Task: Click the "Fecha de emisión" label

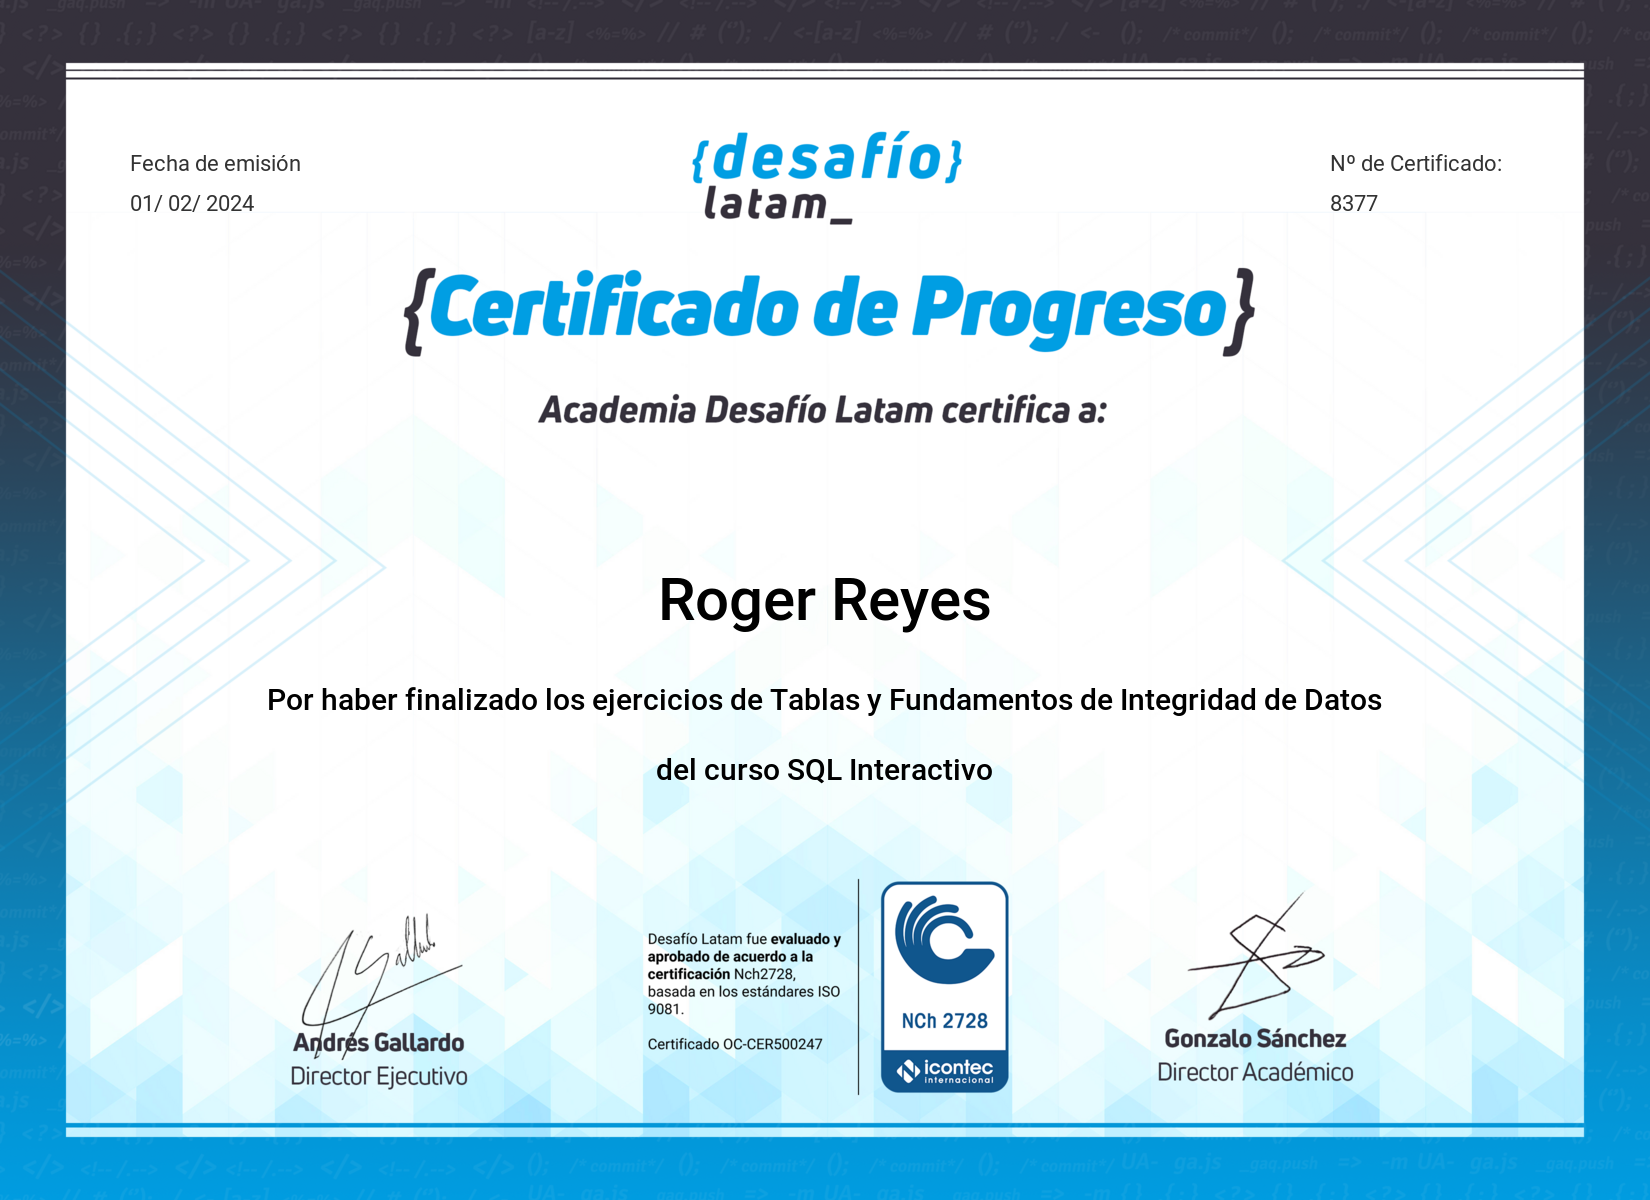Action: pos(215,164)
